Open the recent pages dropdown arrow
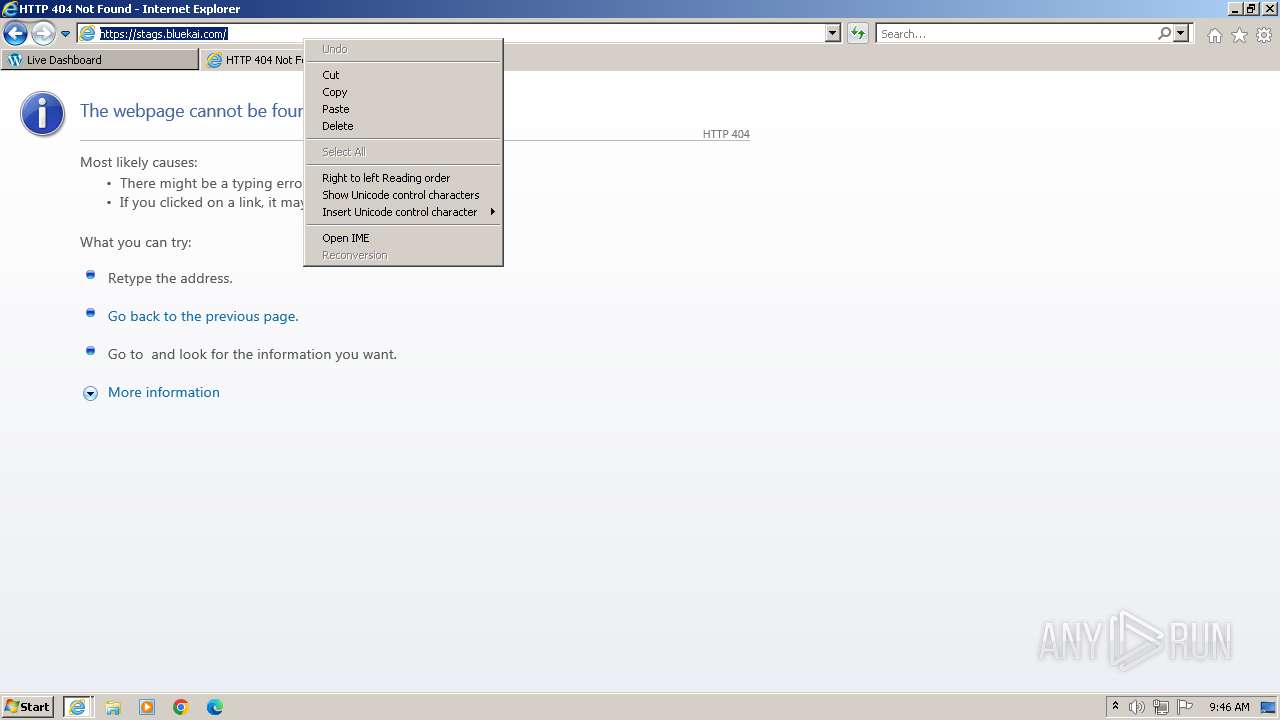 (65, 34)
